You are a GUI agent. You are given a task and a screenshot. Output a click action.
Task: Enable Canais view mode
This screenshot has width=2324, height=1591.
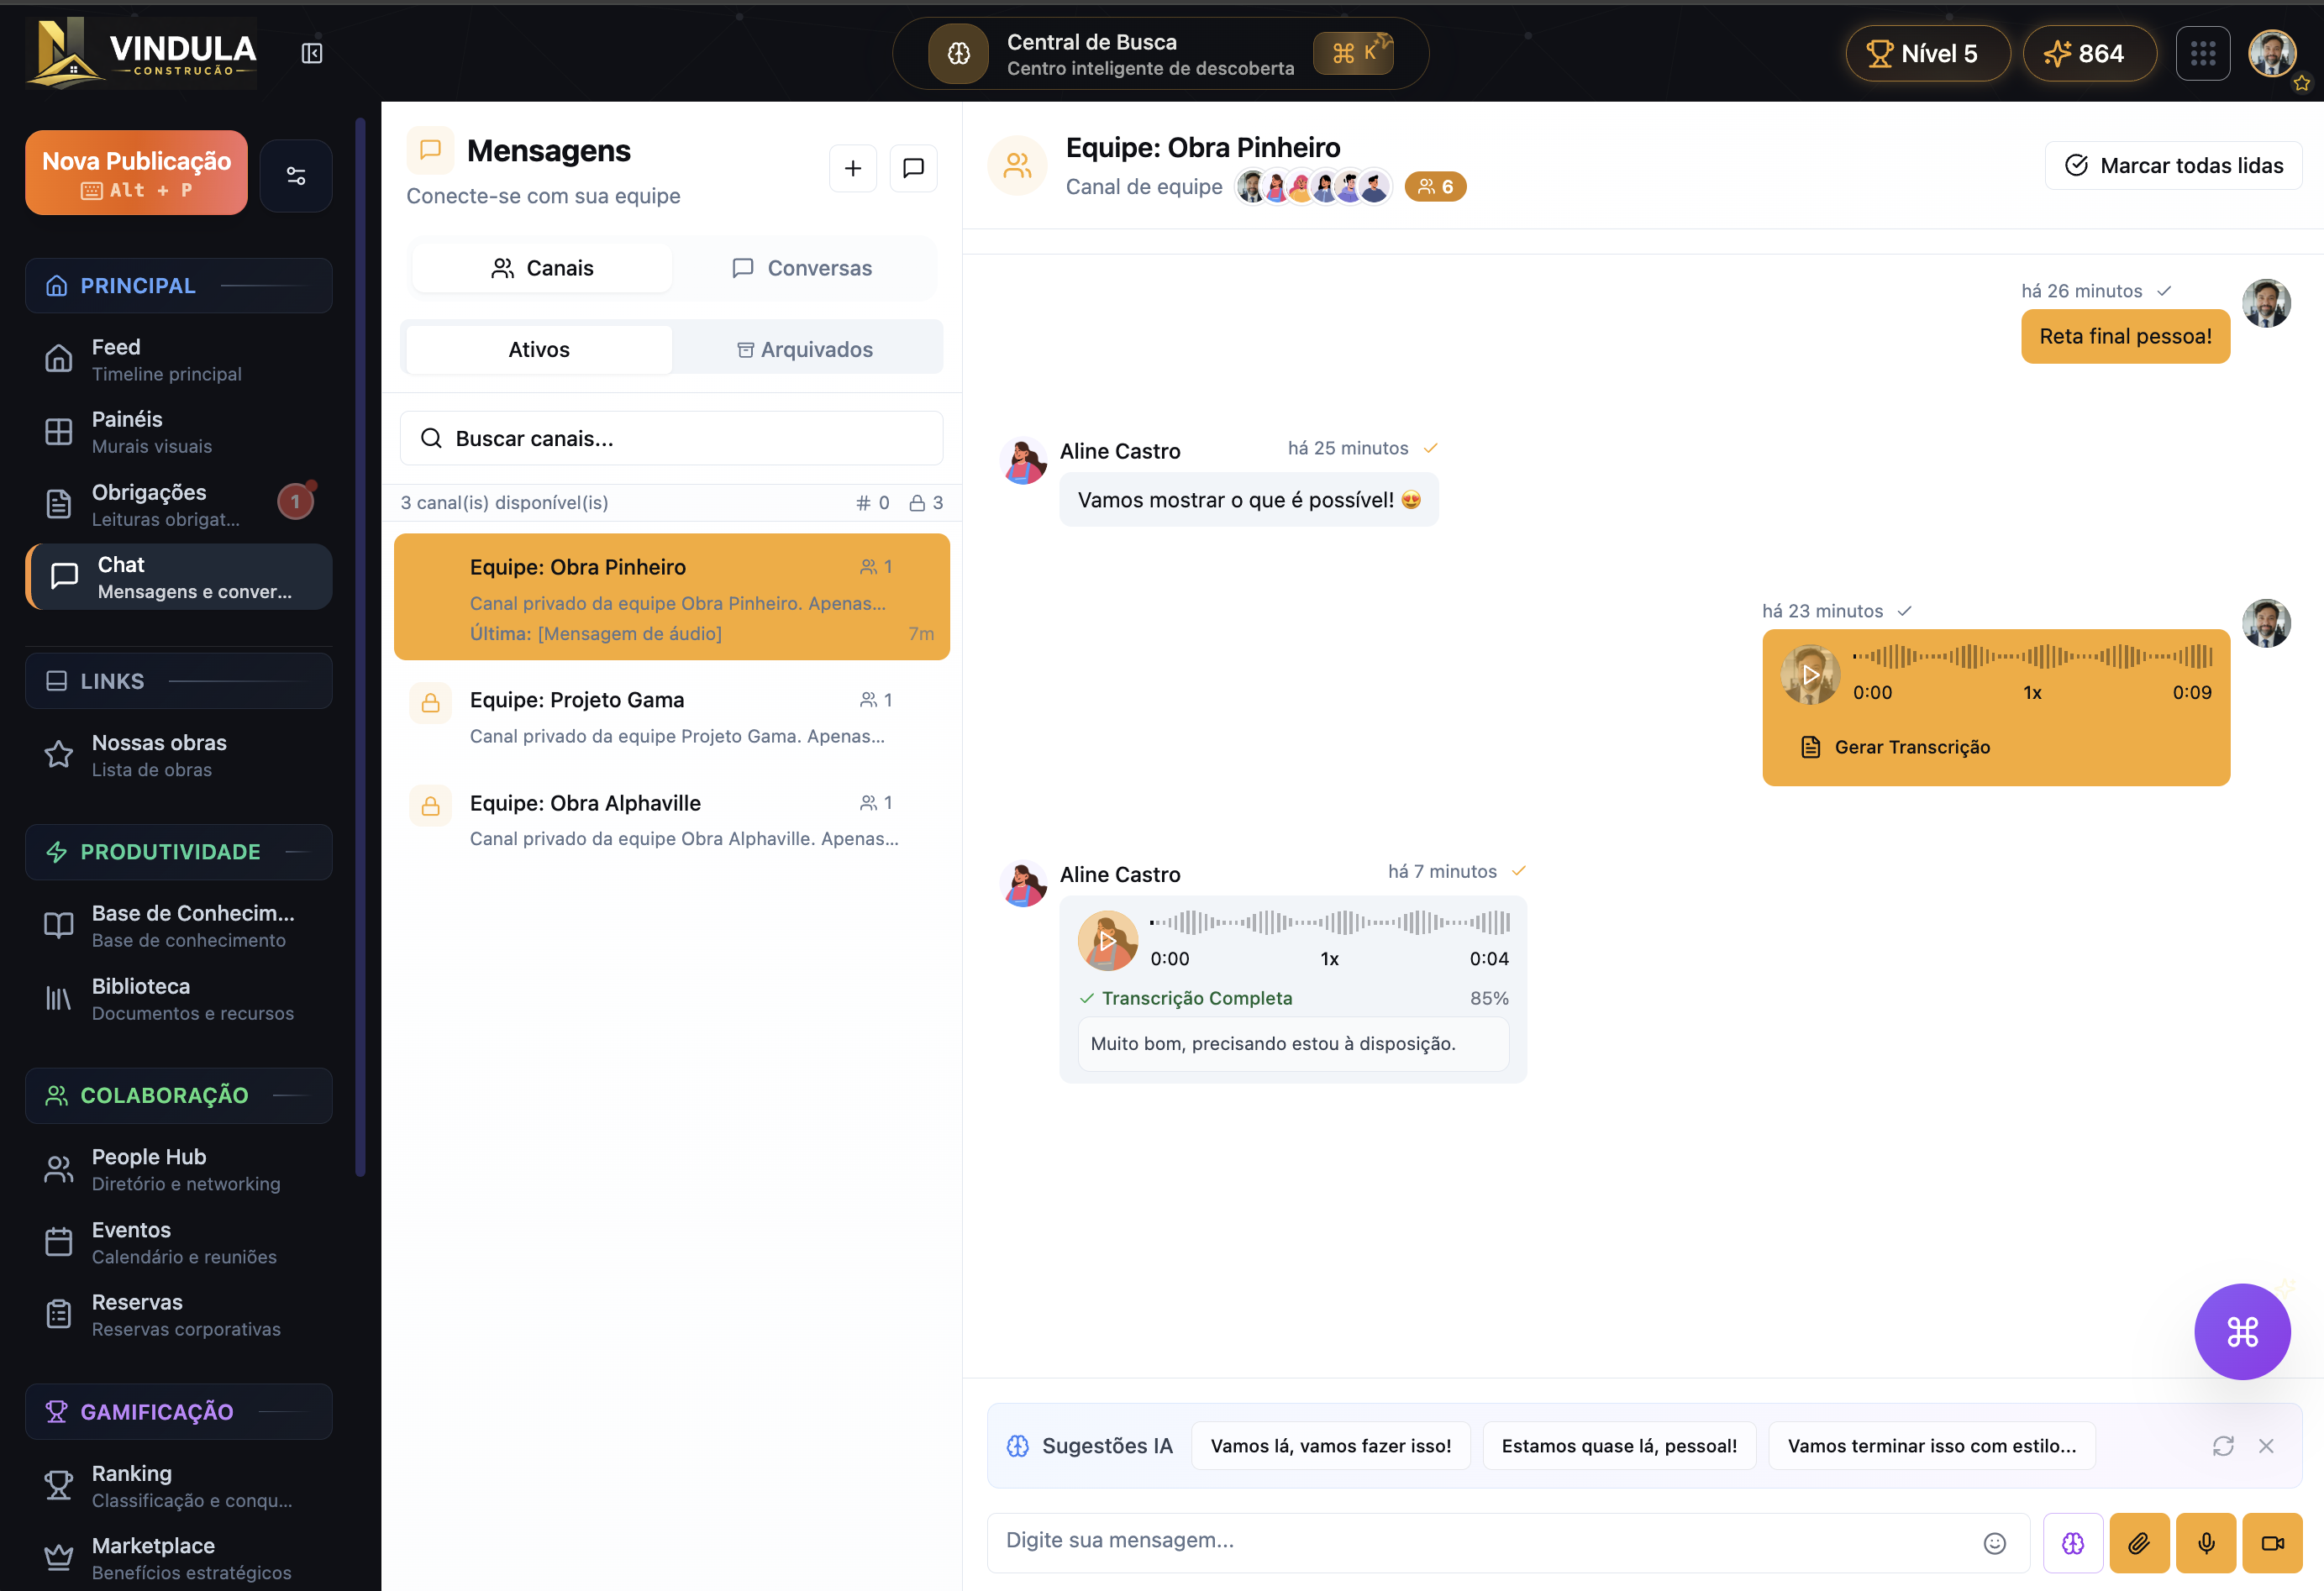pos(541,267)
